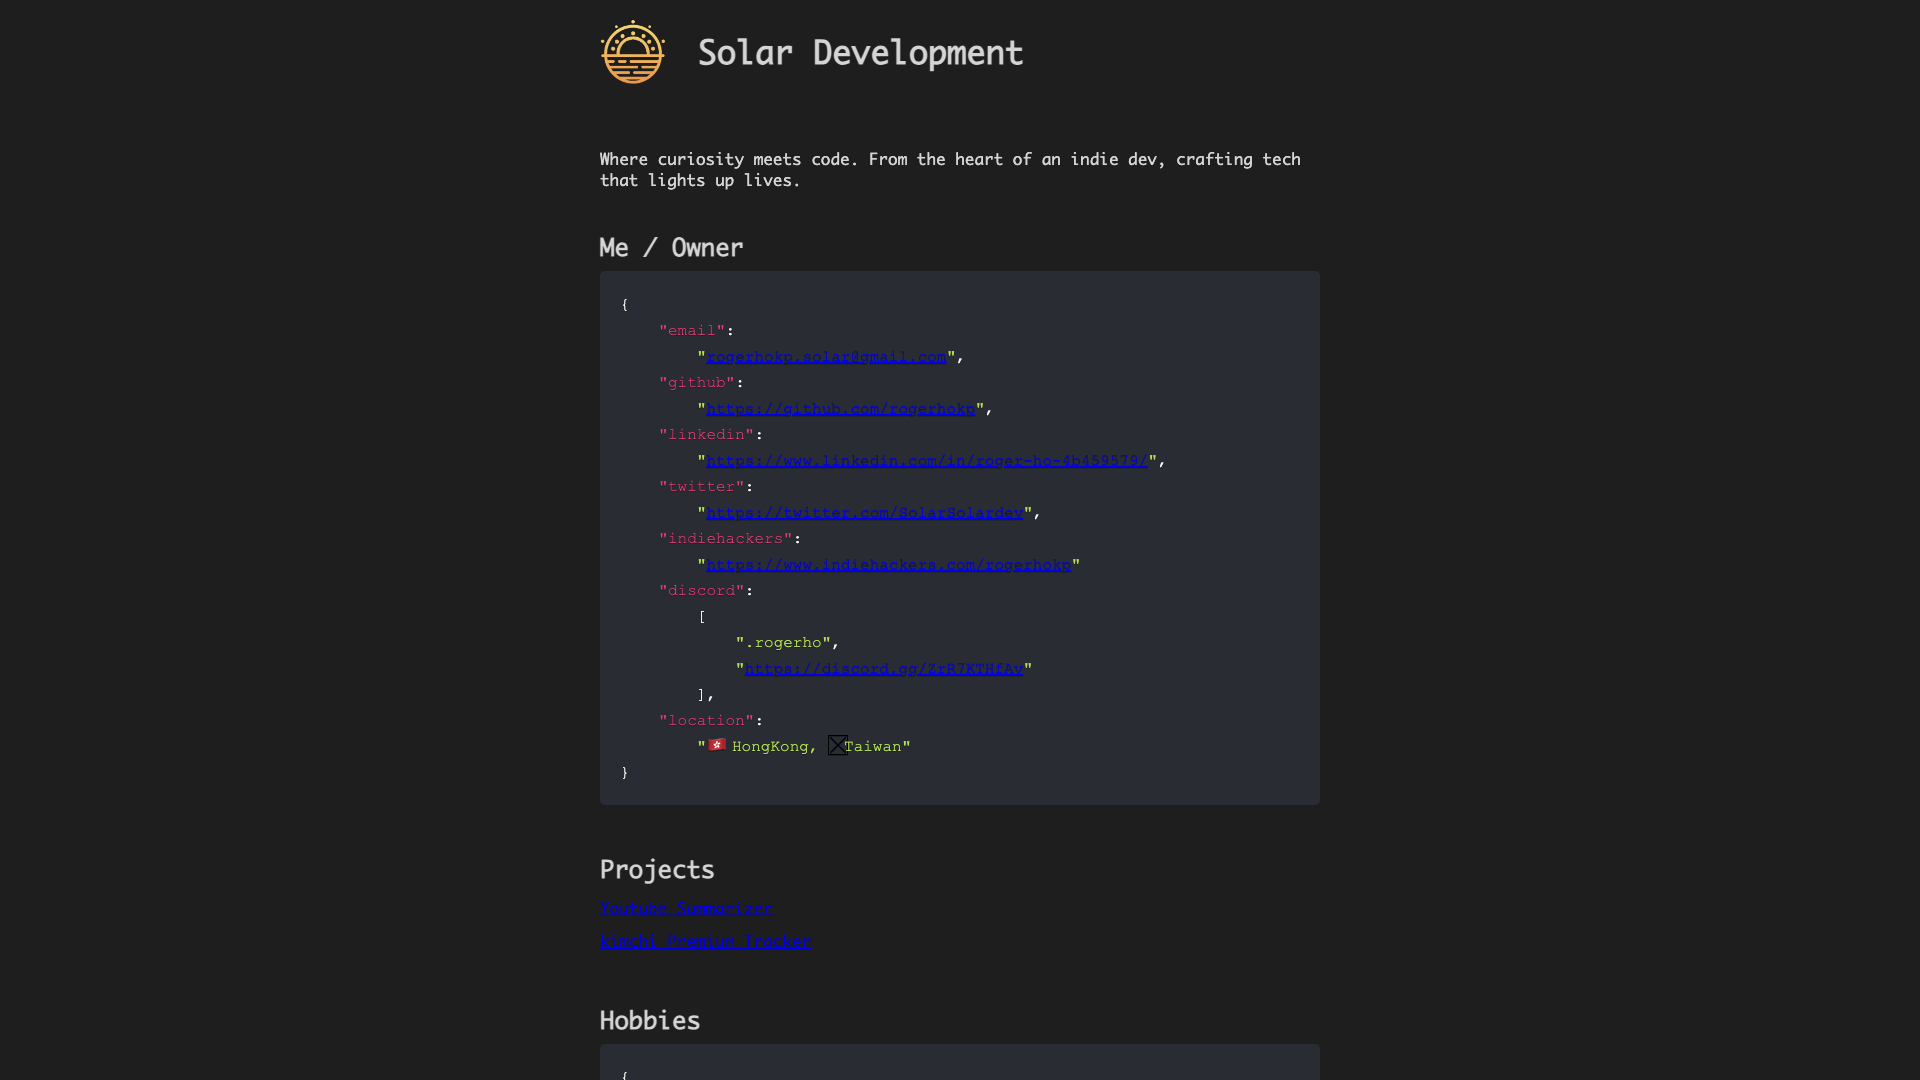Click the "location" key in JSON
1920x1080 pixels.
tap(706, 721)
